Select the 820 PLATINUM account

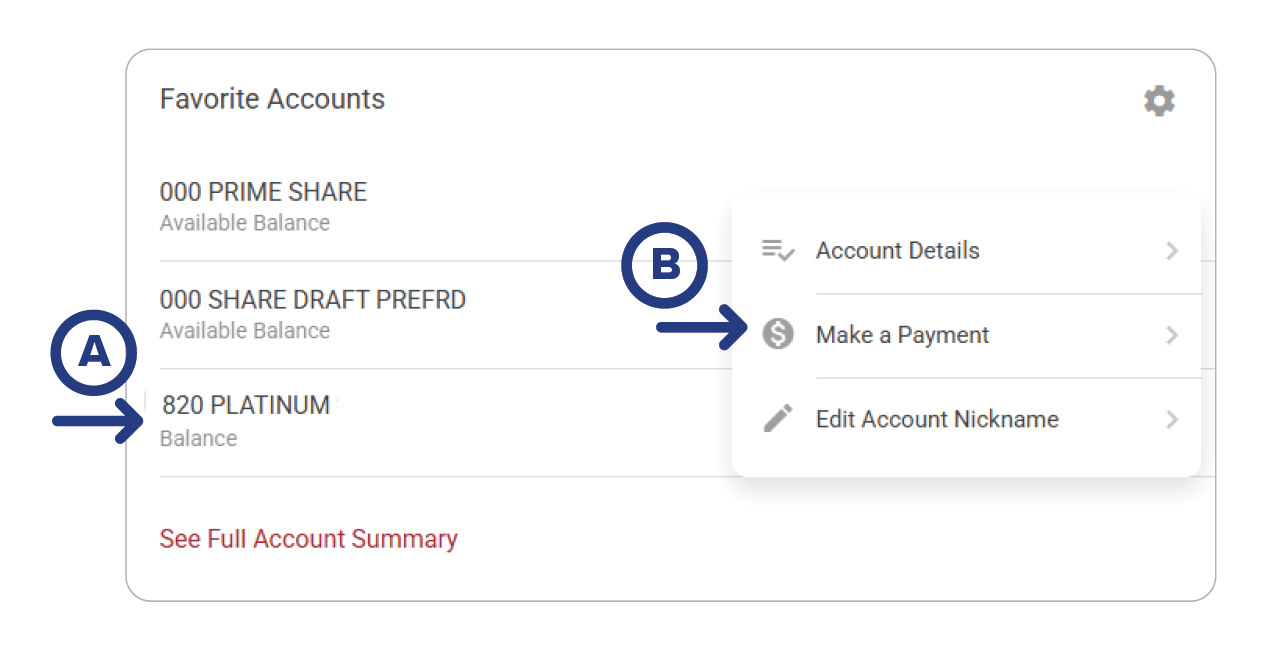click(x=246, y=405)
